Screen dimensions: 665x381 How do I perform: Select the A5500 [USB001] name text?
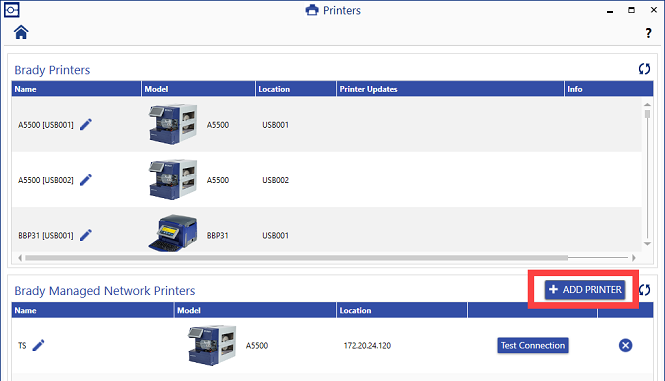(x=45, y=125)
